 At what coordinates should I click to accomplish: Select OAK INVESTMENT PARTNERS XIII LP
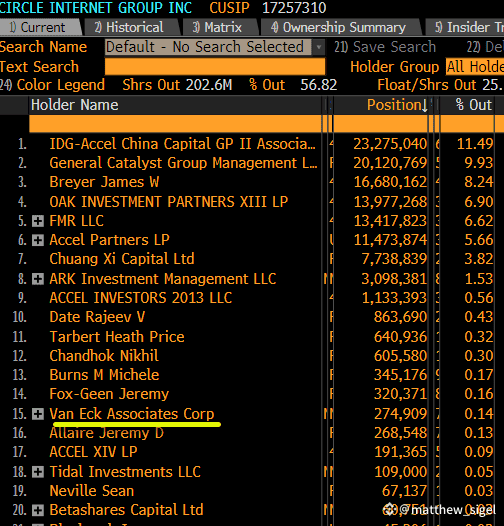click(168, 202)
